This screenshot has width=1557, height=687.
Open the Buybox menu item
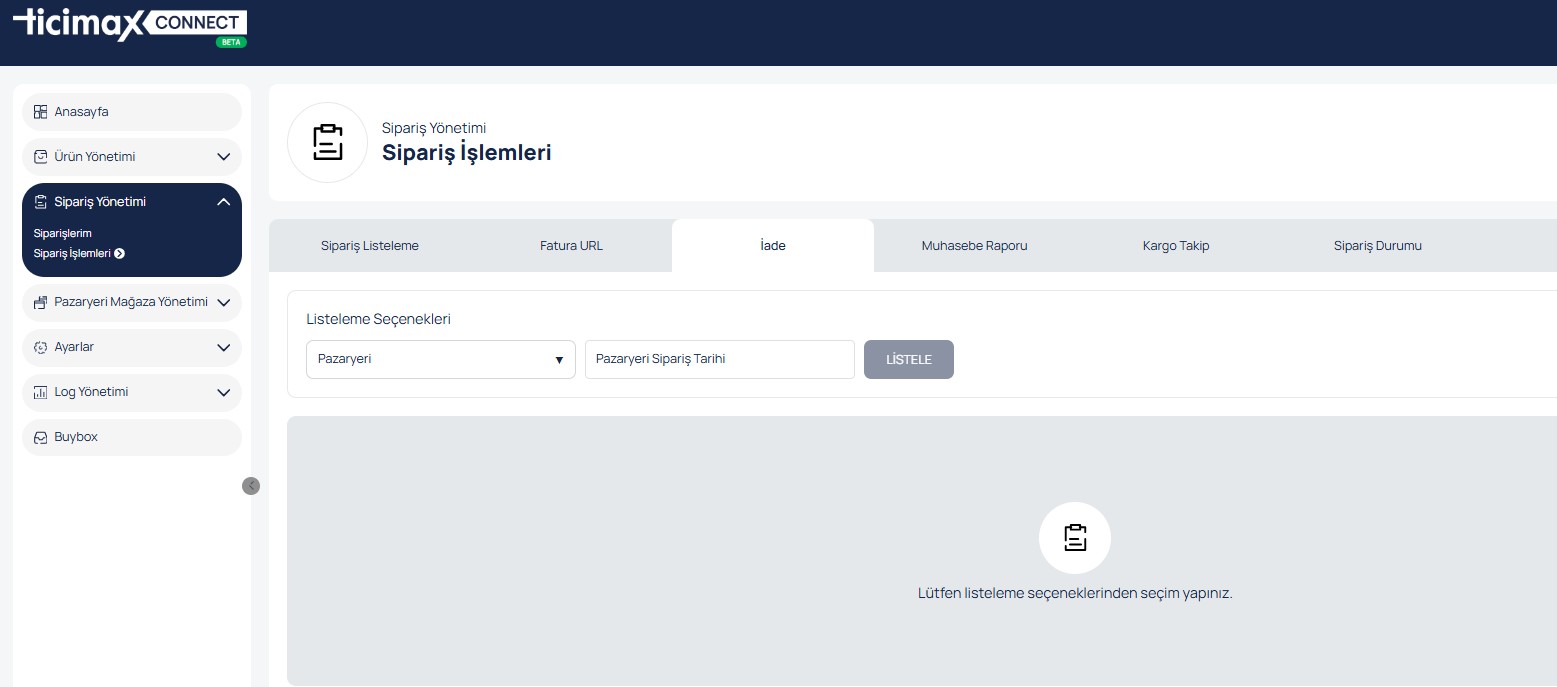pyautogui.click(x=132, y=437)
